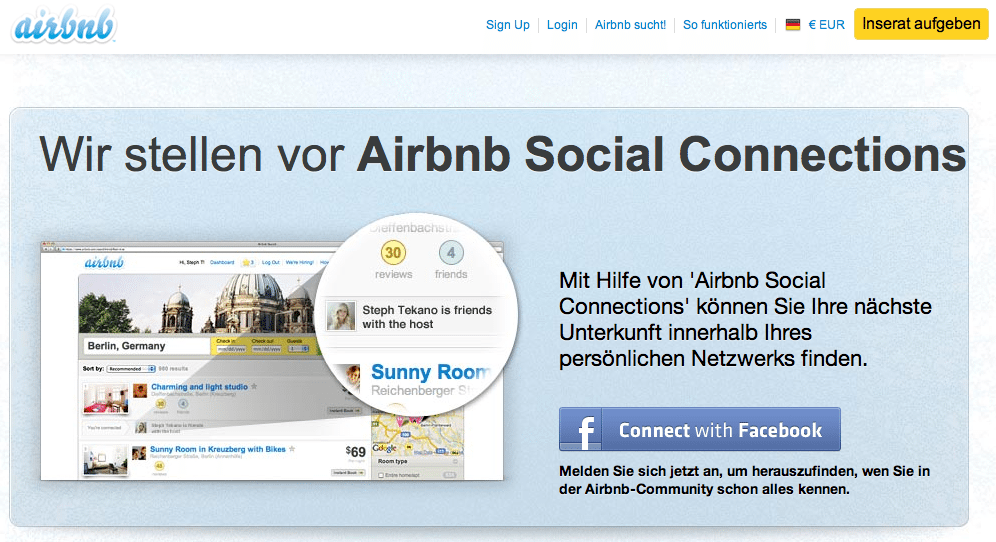The image size is (996, 542).
Task: Click the Social Connections preview screenshot
Action: tap(272, 360)
